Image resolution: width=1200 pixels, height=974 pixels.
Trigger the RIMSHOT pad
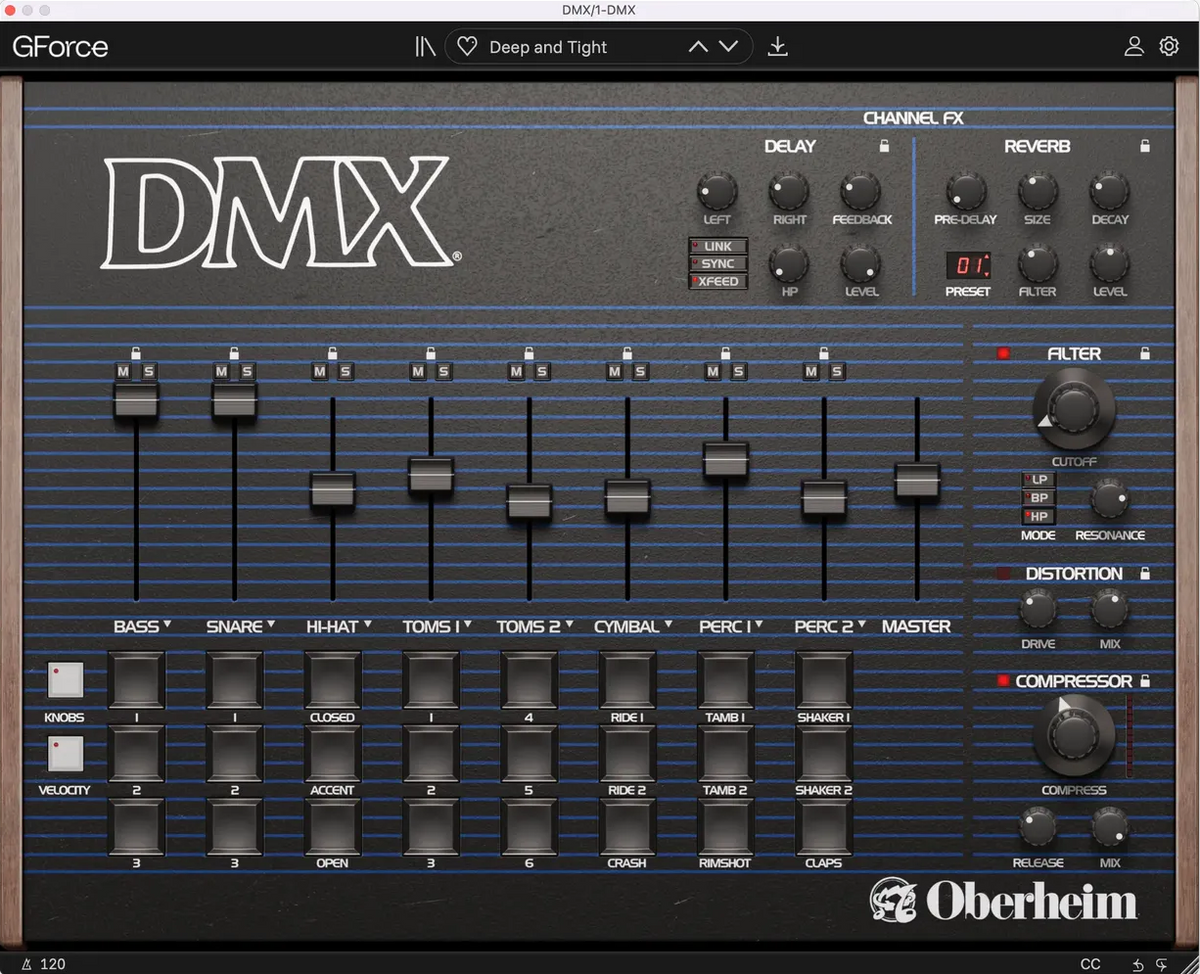(x=725, y=827)
